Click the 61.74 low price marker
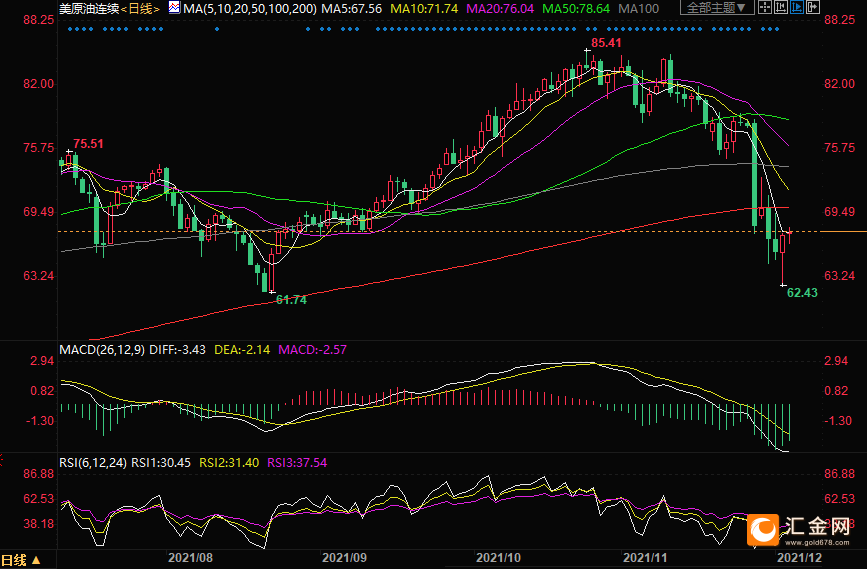The height and width of the screenshot is (569, 867). tap(291, 300)
